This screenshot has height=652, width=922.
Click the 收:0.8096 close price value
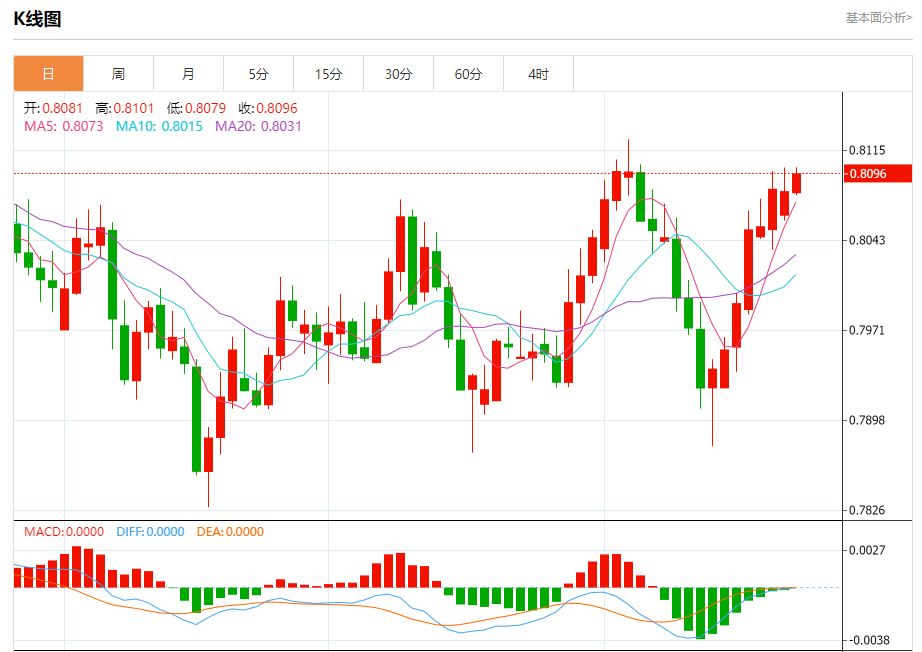(x=268, y=108)
